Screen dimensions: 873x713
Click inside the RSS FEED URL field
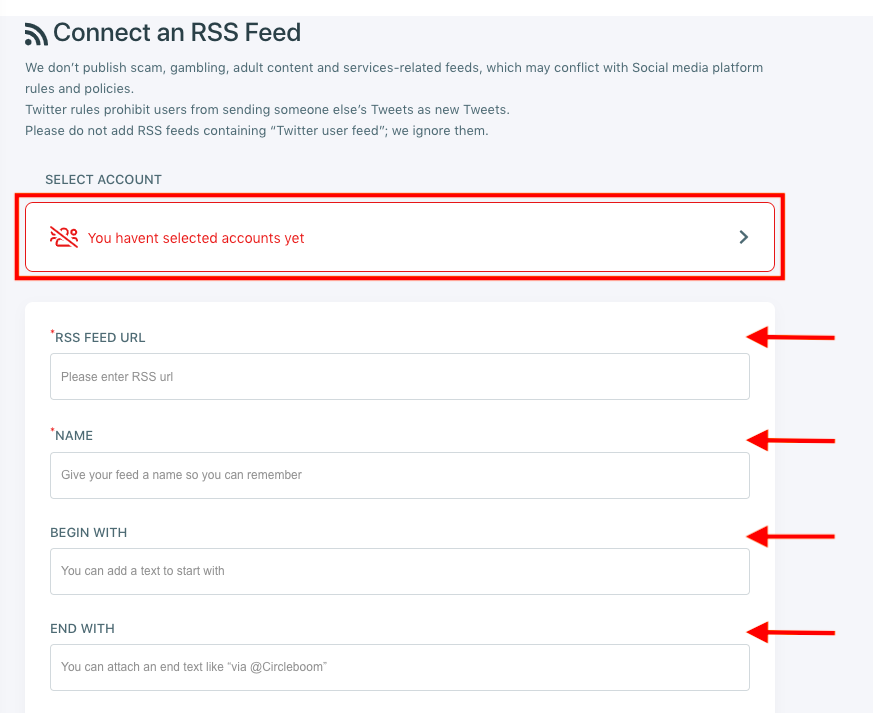[x=399, y=376]
